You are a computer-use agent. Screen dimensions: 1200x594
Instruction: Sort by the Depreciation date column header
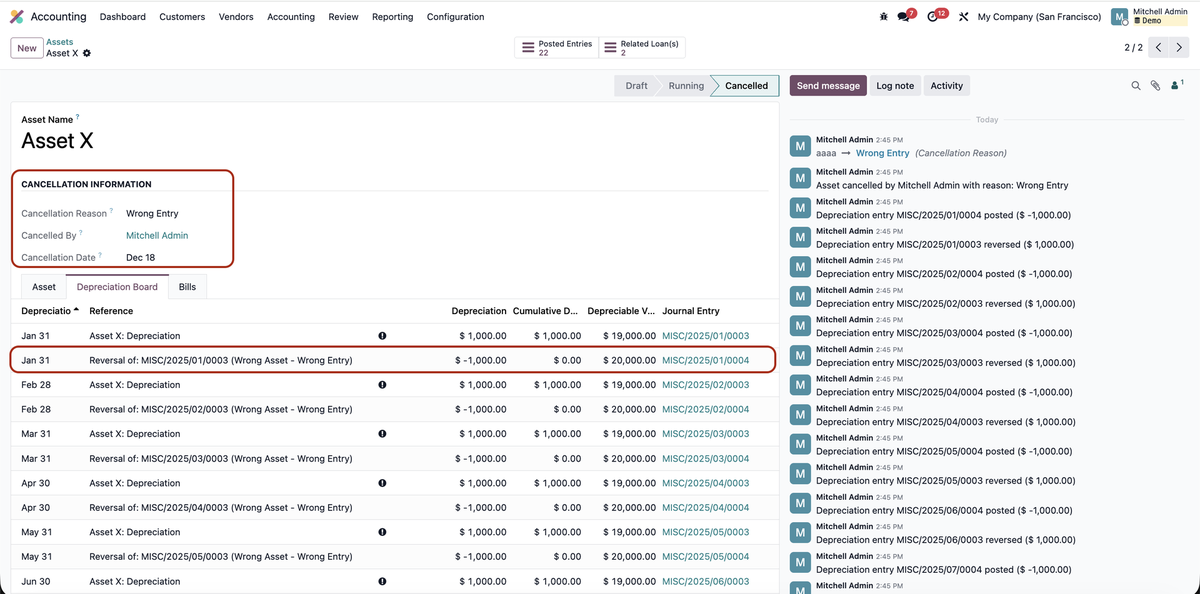(x=48, y=311)
